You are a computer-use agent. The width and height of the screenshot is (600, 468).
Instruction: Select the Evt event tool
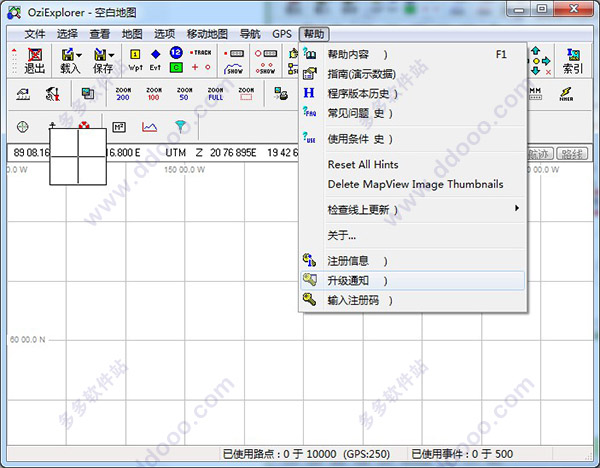[x=155, y=60]
